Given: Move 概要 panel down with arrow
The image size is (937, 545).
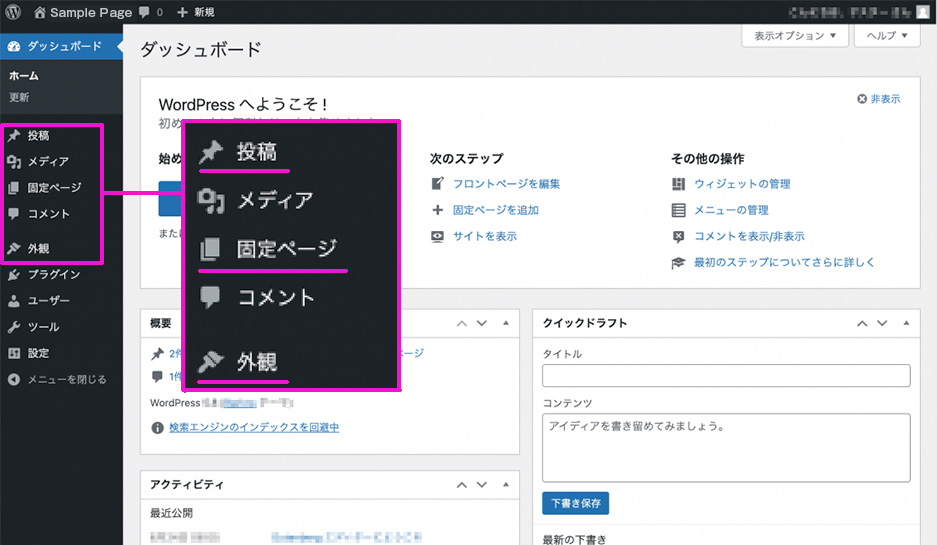Looking at the screenshot, I should tap(481, 323).
